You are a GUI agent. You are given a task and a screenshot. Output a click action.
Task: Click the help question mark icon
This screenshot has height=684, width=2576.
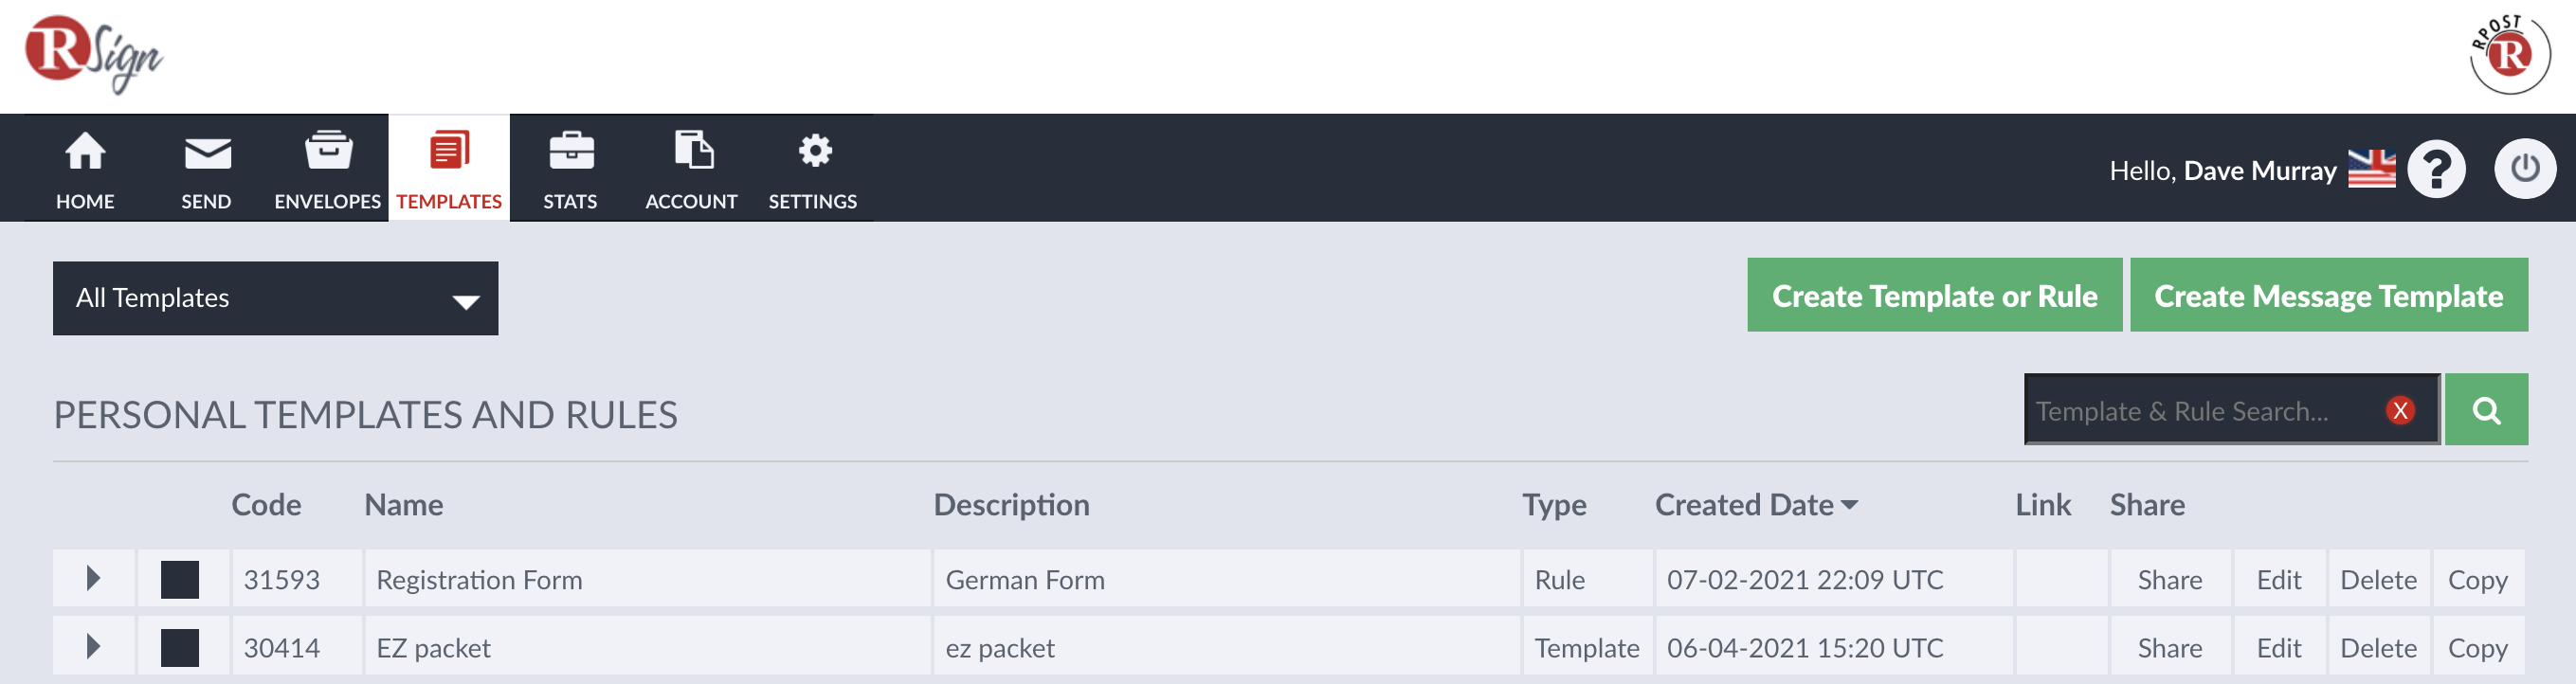[x=2436, y=169]
